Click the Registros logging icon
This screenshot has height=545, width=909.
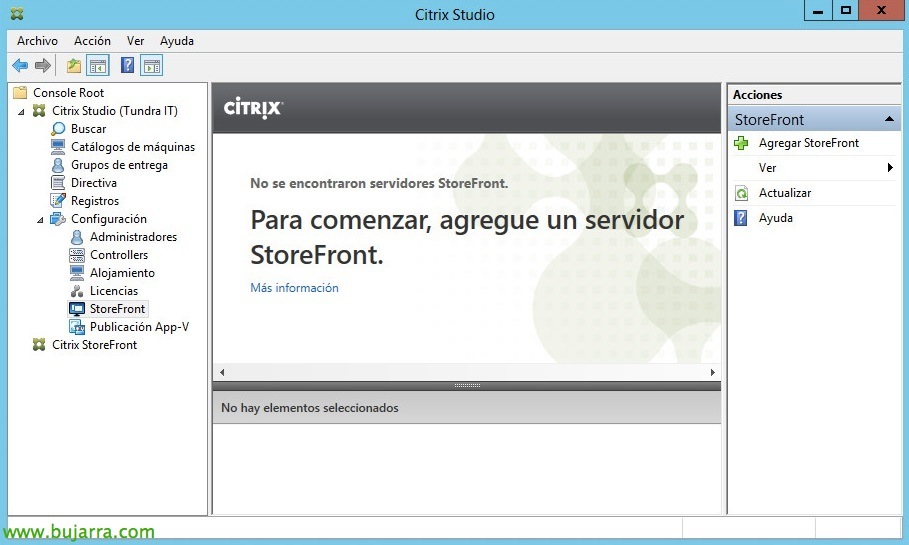(58, 201)
